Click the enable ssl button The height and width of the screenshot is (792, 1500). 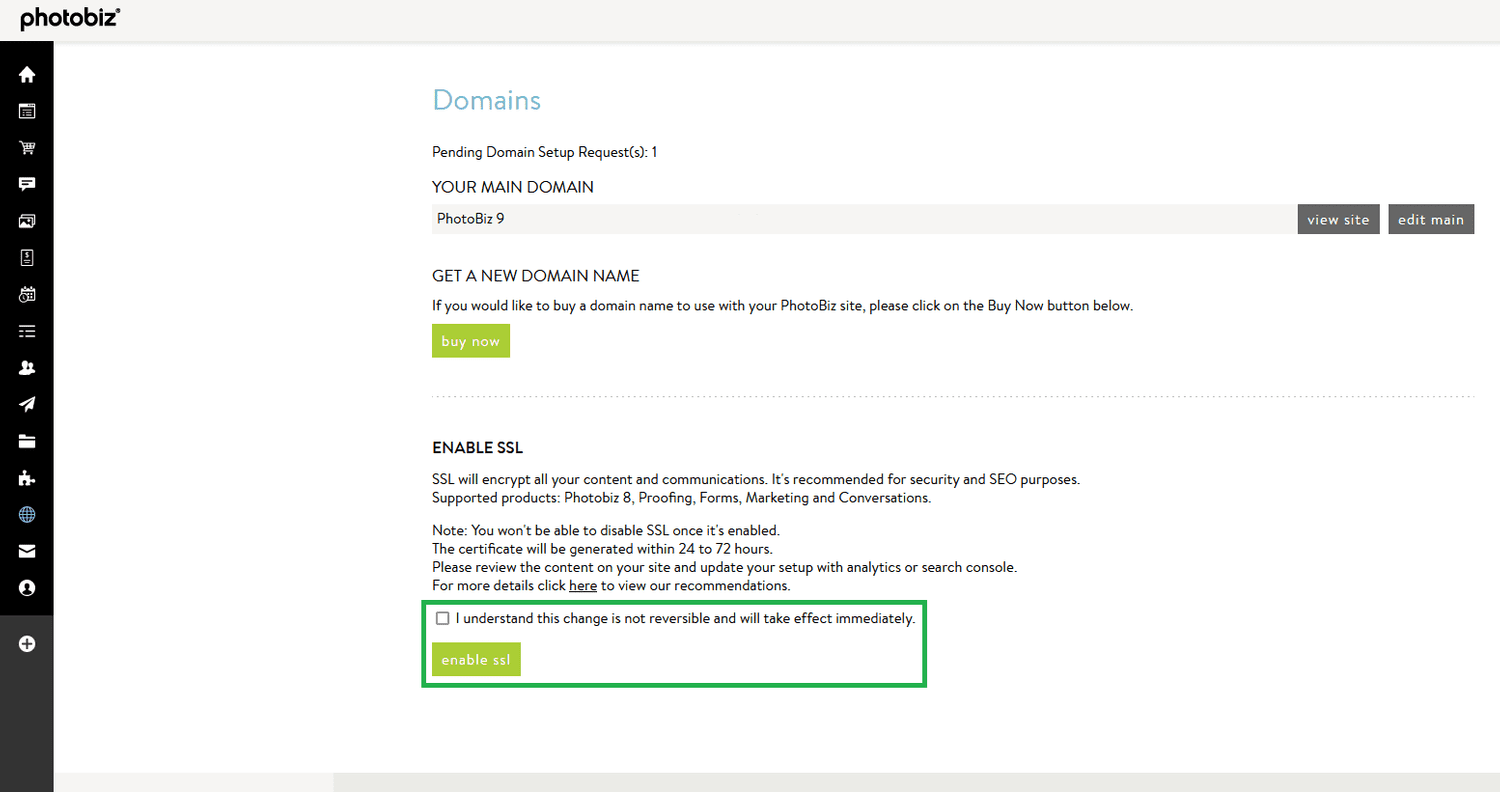tap(476, 658)
